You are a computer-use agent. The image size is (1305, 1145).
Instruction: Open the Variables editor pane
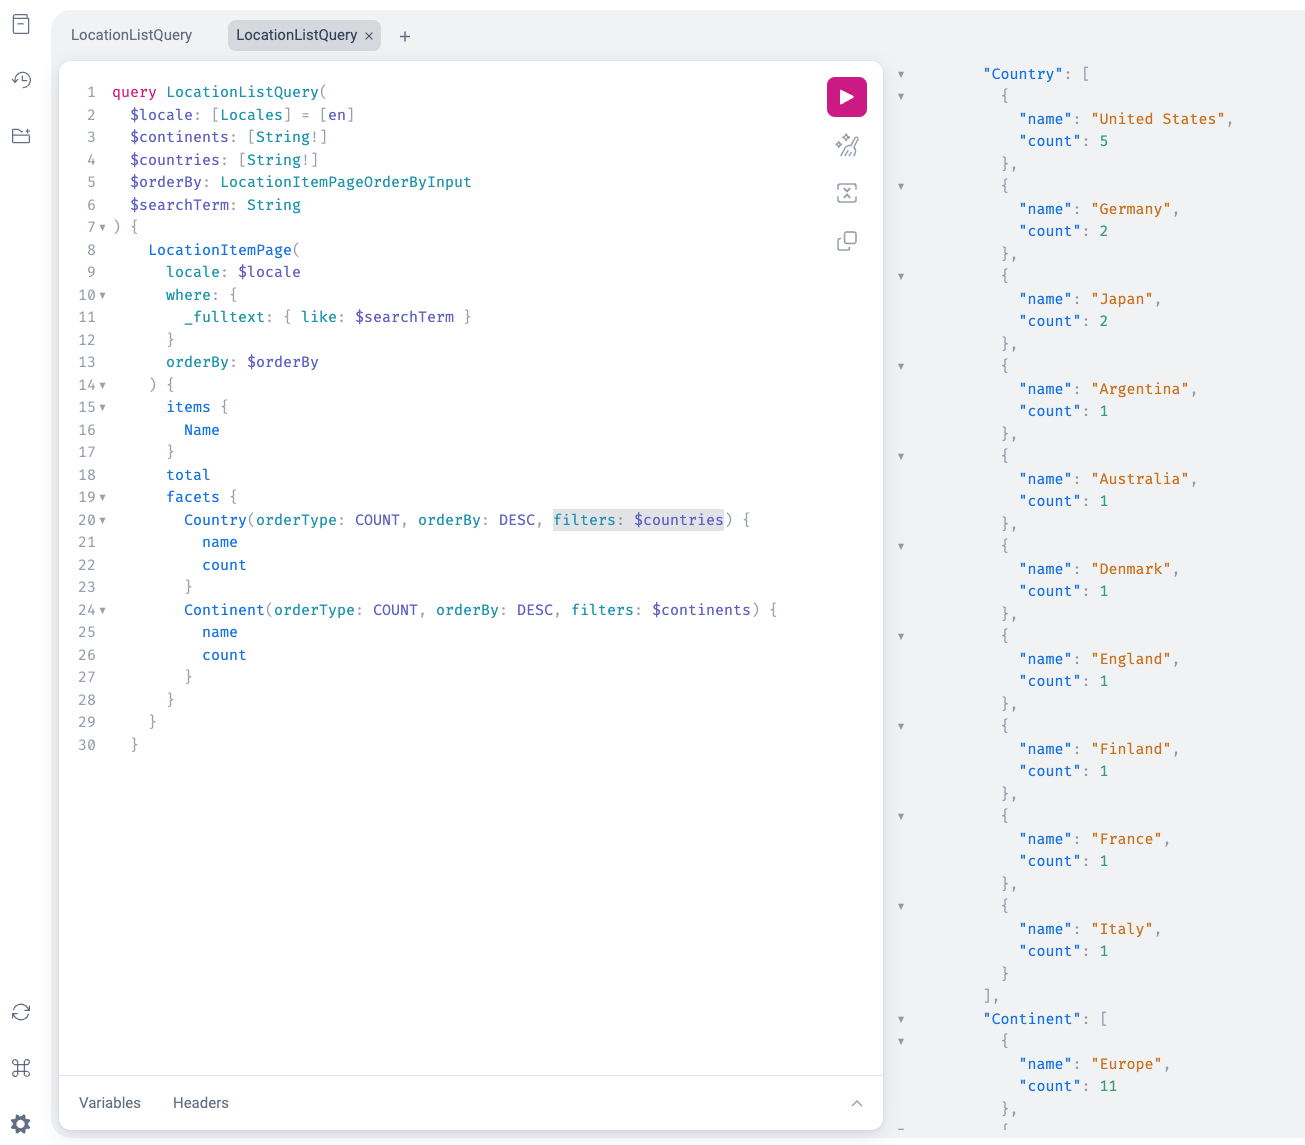click(x=110, y=1103)
